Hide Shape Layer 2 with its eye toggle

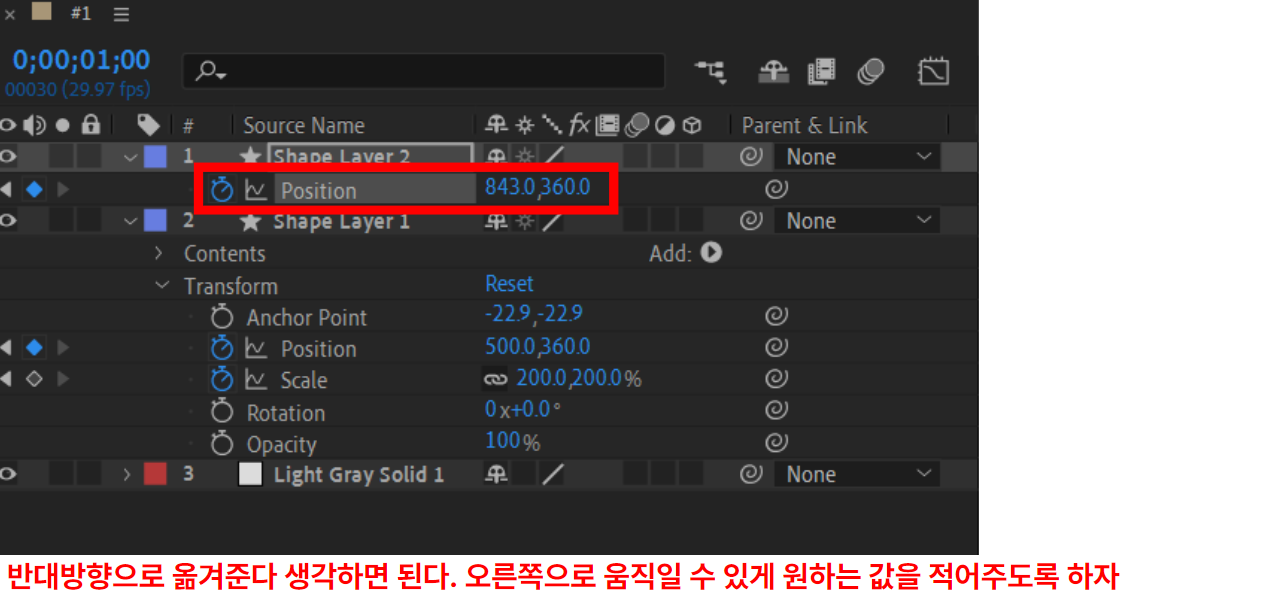tap(8, 156)
